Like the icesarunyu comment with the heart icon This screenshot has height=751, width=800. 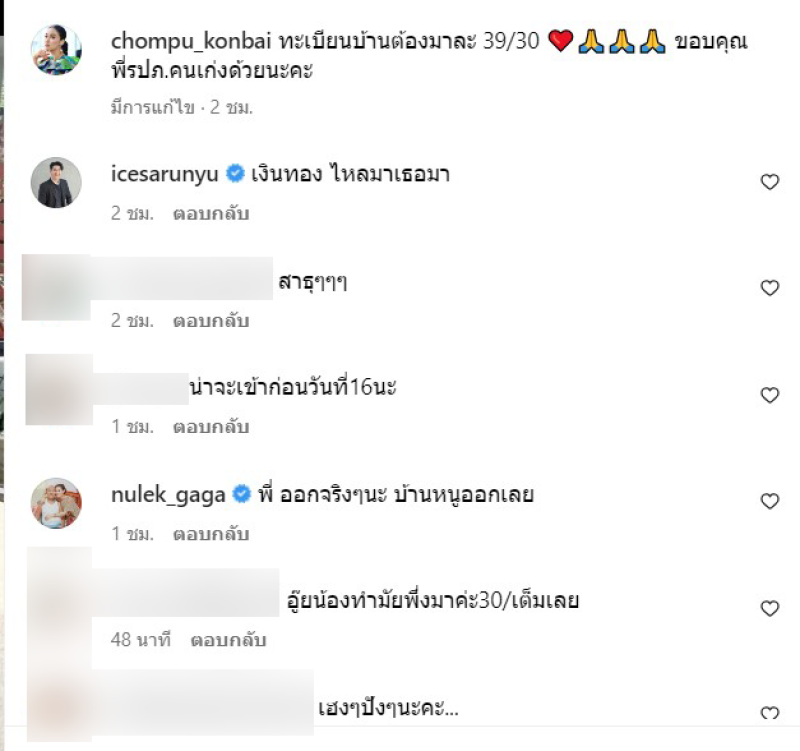(769, 182)
